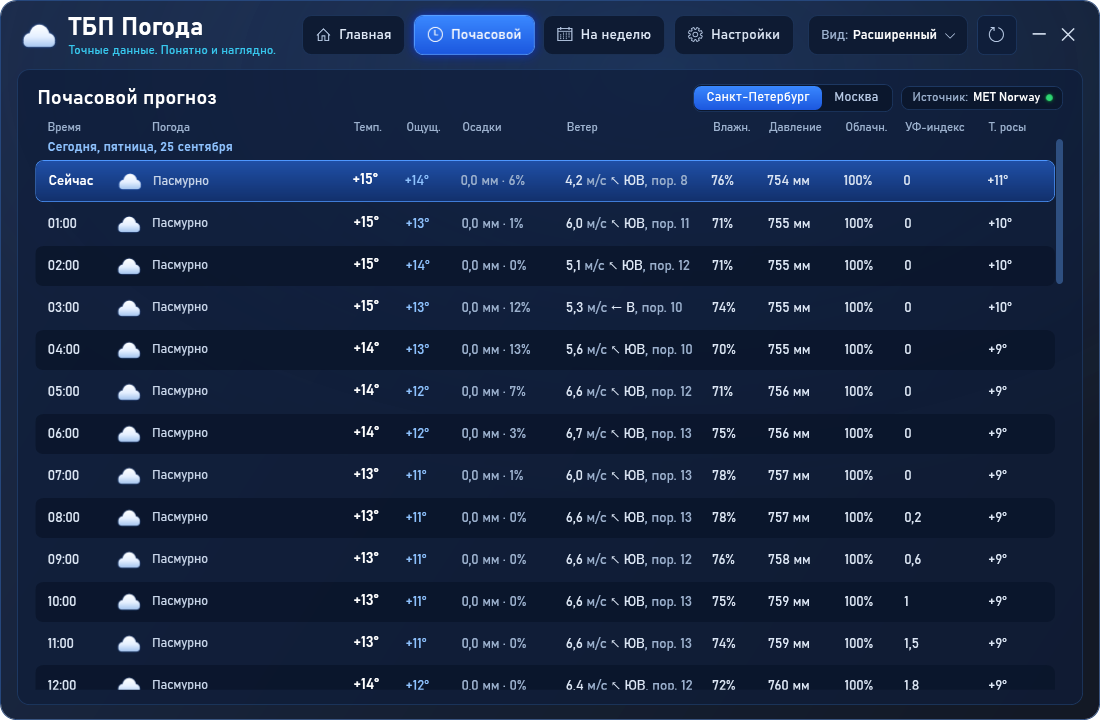Image resolution: width=1100 pixels, height=720 pixels.
Task: Select the Москва city toggle
Action: point(856,97)
